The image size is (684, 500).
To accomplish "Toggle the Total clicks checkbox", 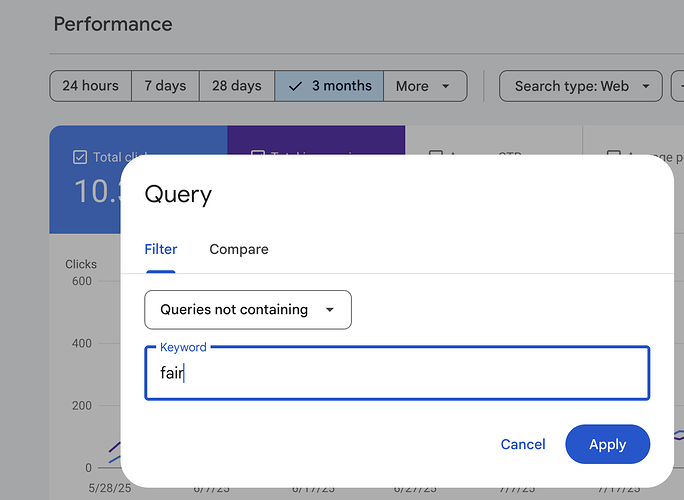I will pos(80,157).
